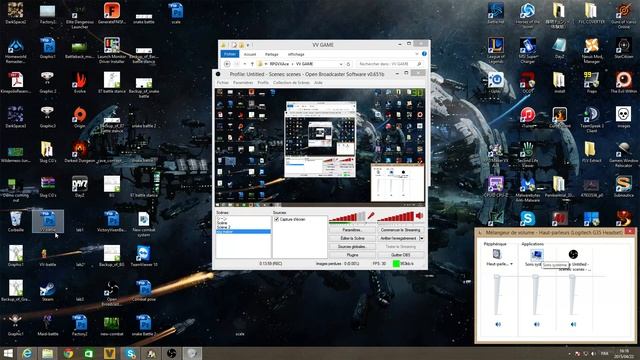The height and width of the screenshot is (360, 640).
Task: Open dropdown arrow beside Arrêter l'enregistrement
Action: 422,238
